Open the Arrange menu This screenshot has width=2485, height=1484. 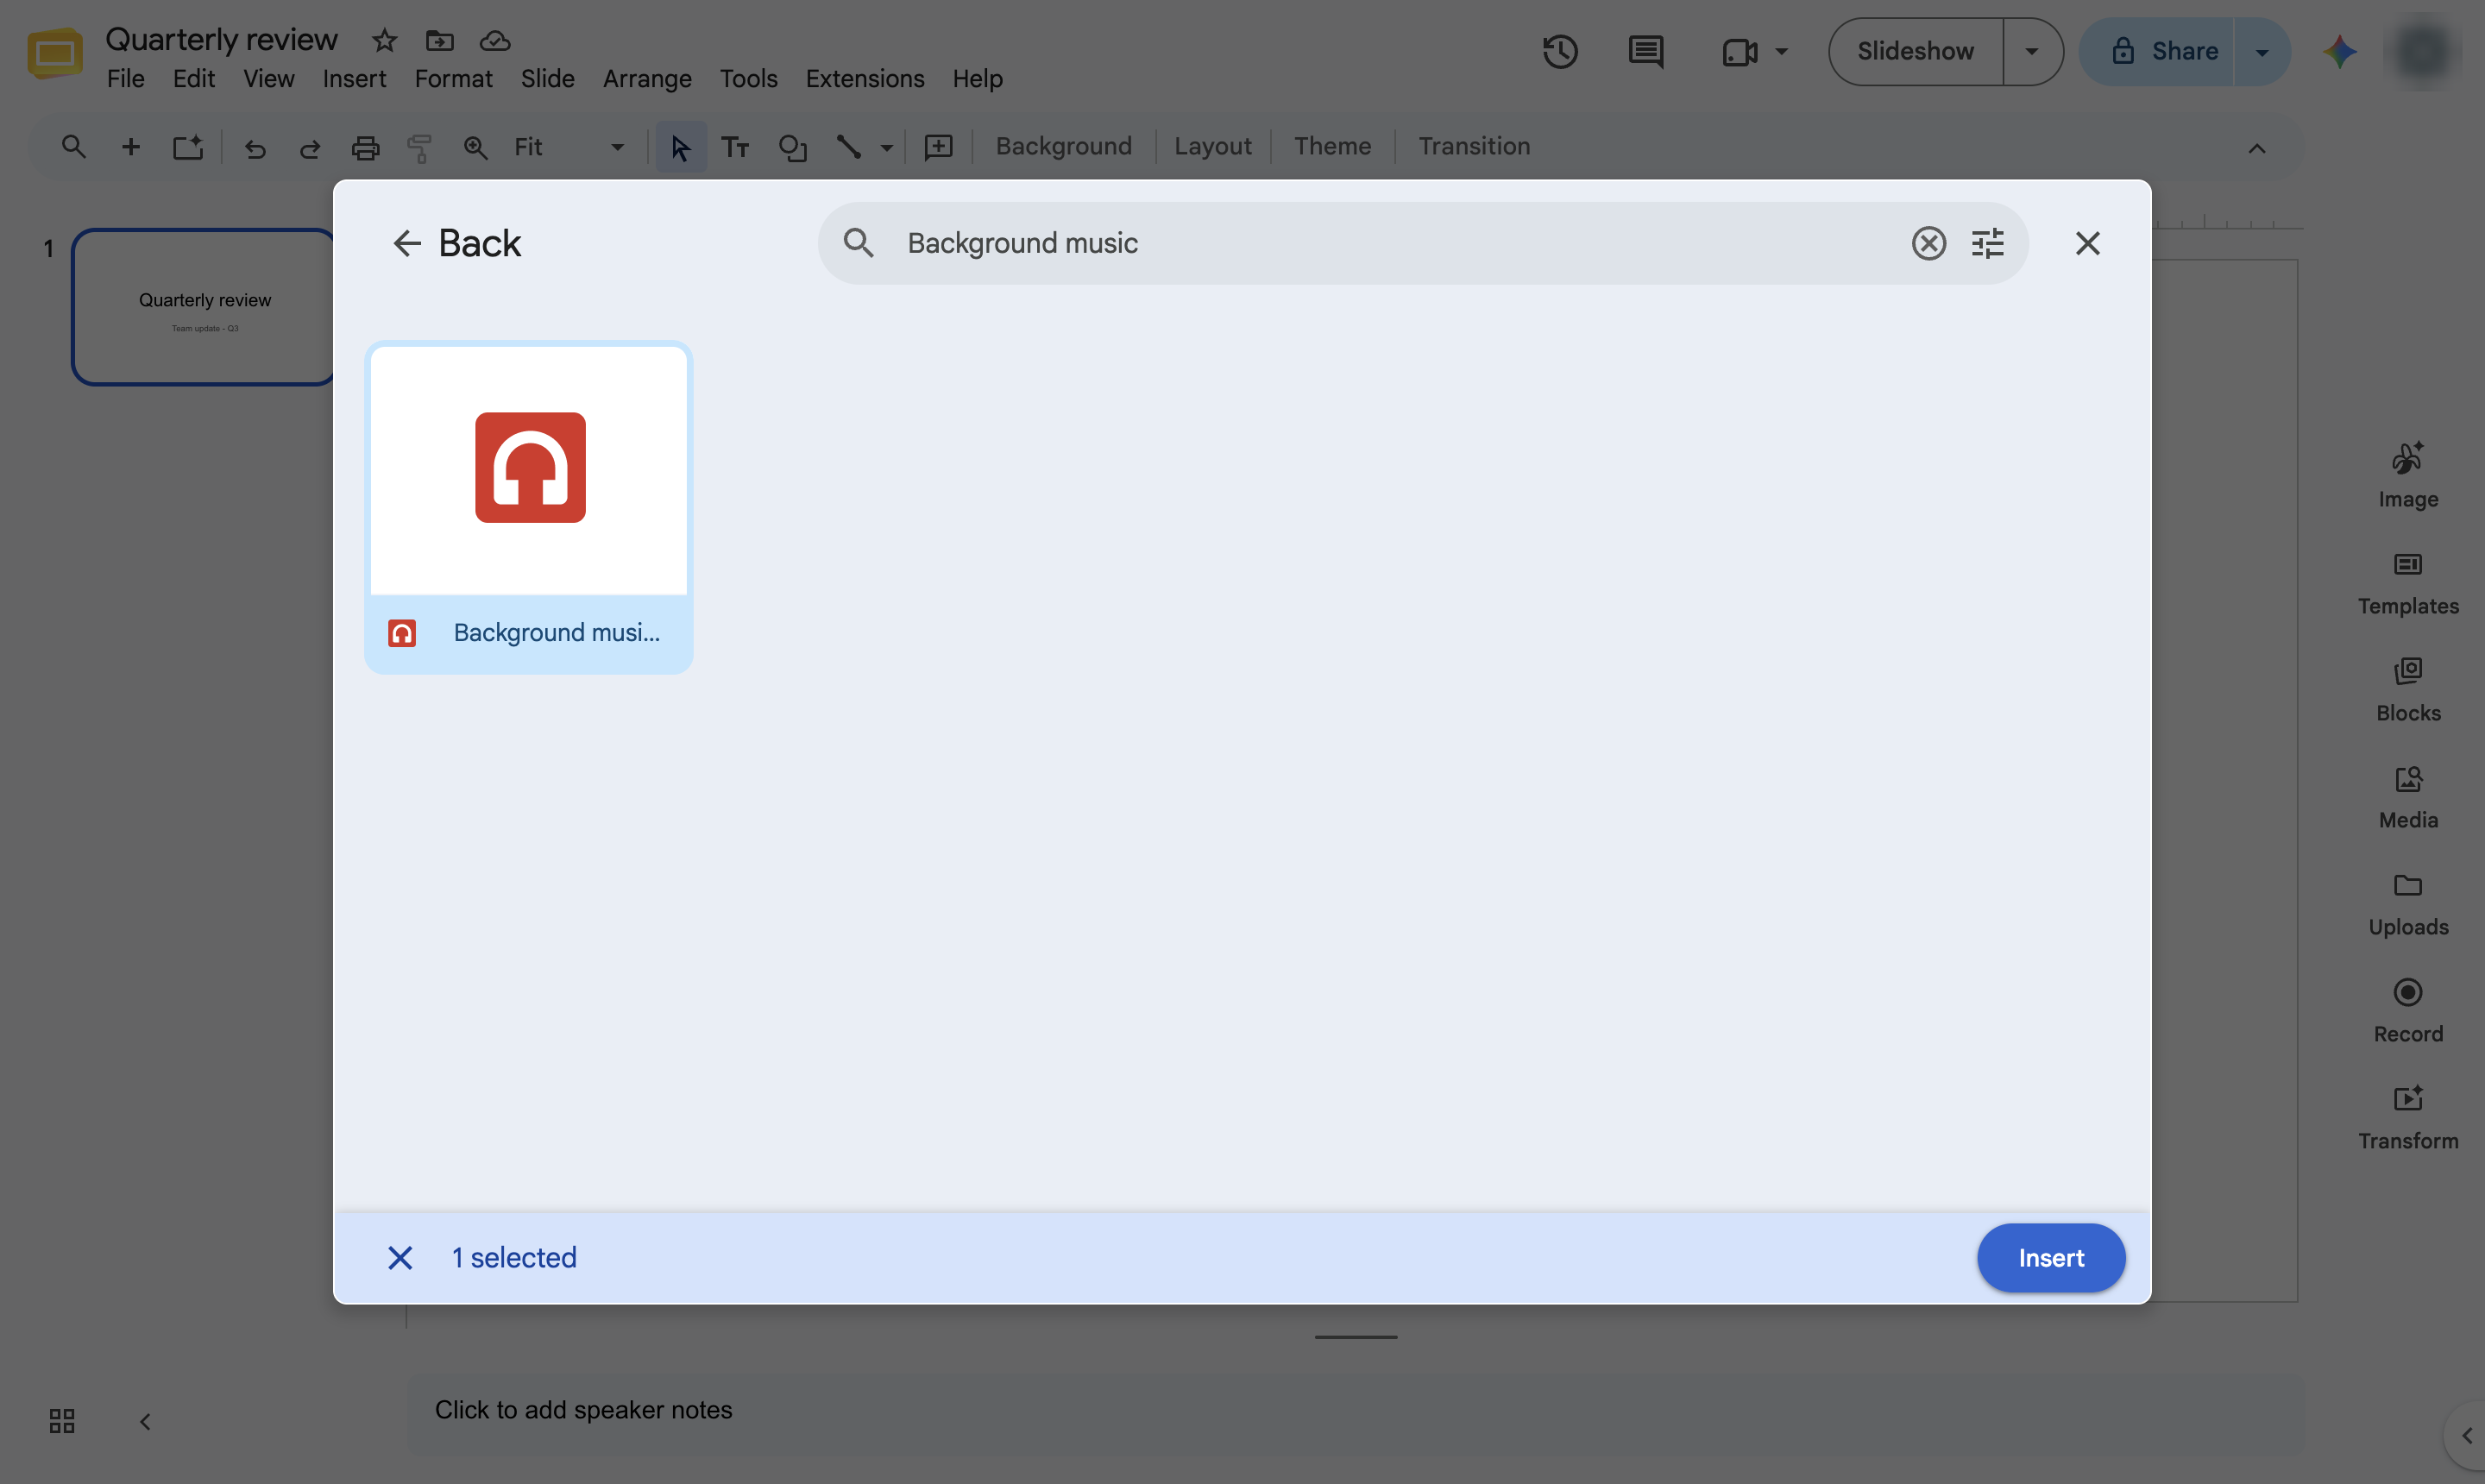pyautogui.click(x=647, y=78)
